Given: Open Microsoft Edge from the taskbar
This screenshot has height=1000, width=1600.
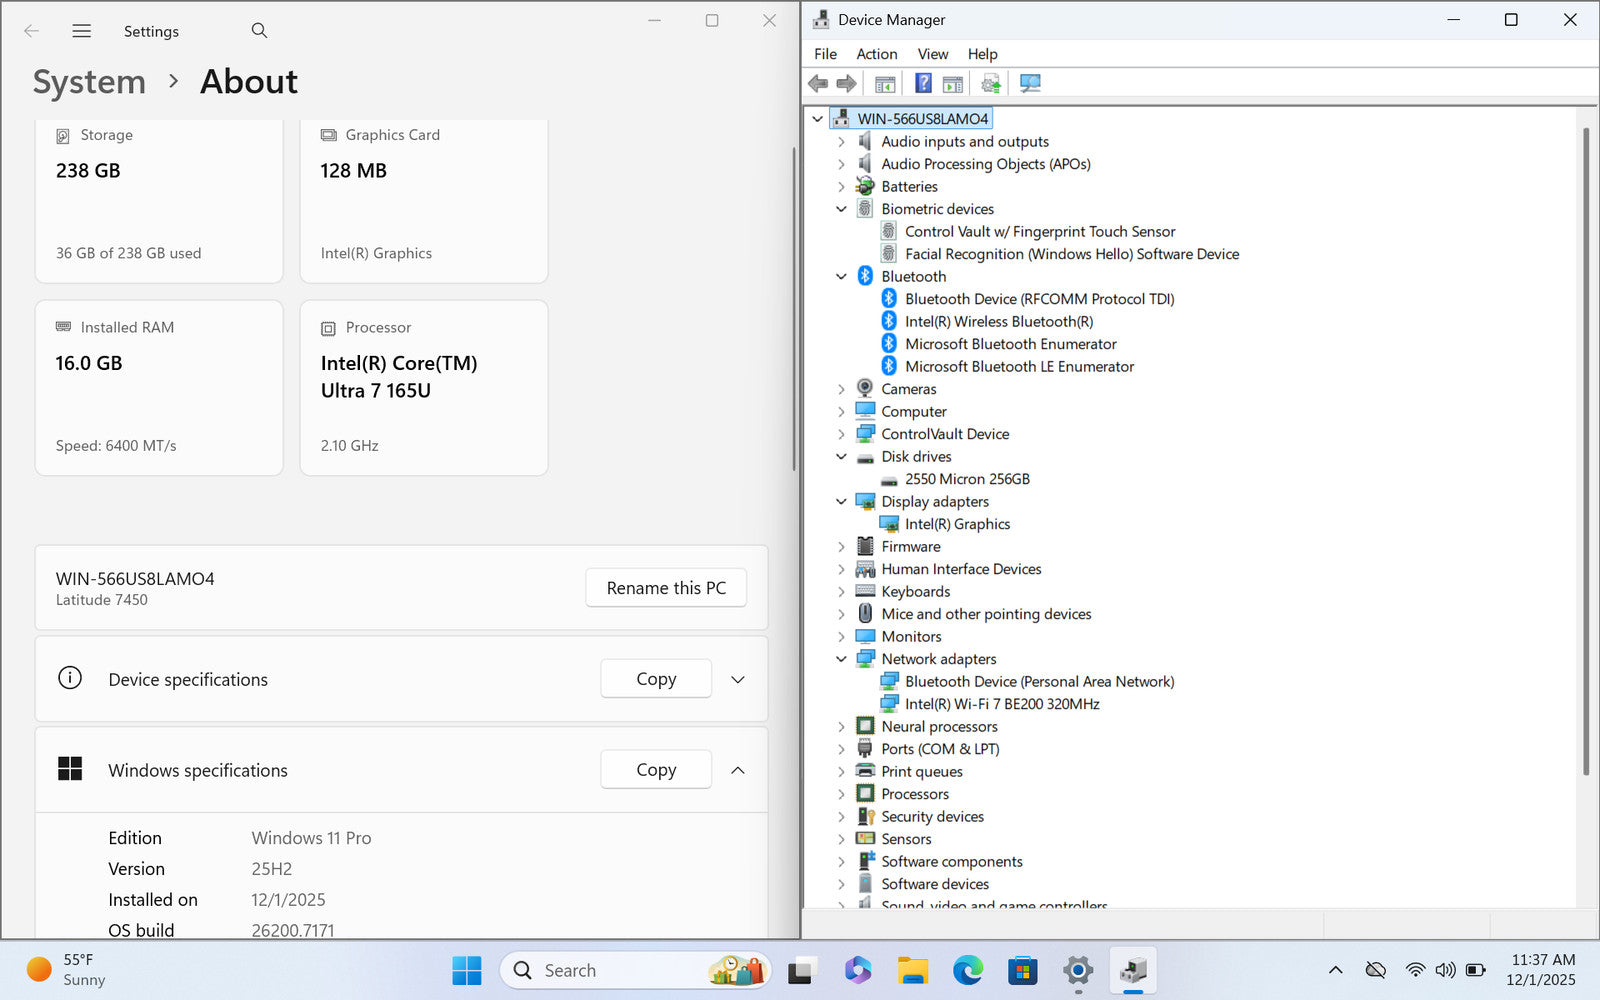Looking at the screenshot, I should click(x=967, y=970).
